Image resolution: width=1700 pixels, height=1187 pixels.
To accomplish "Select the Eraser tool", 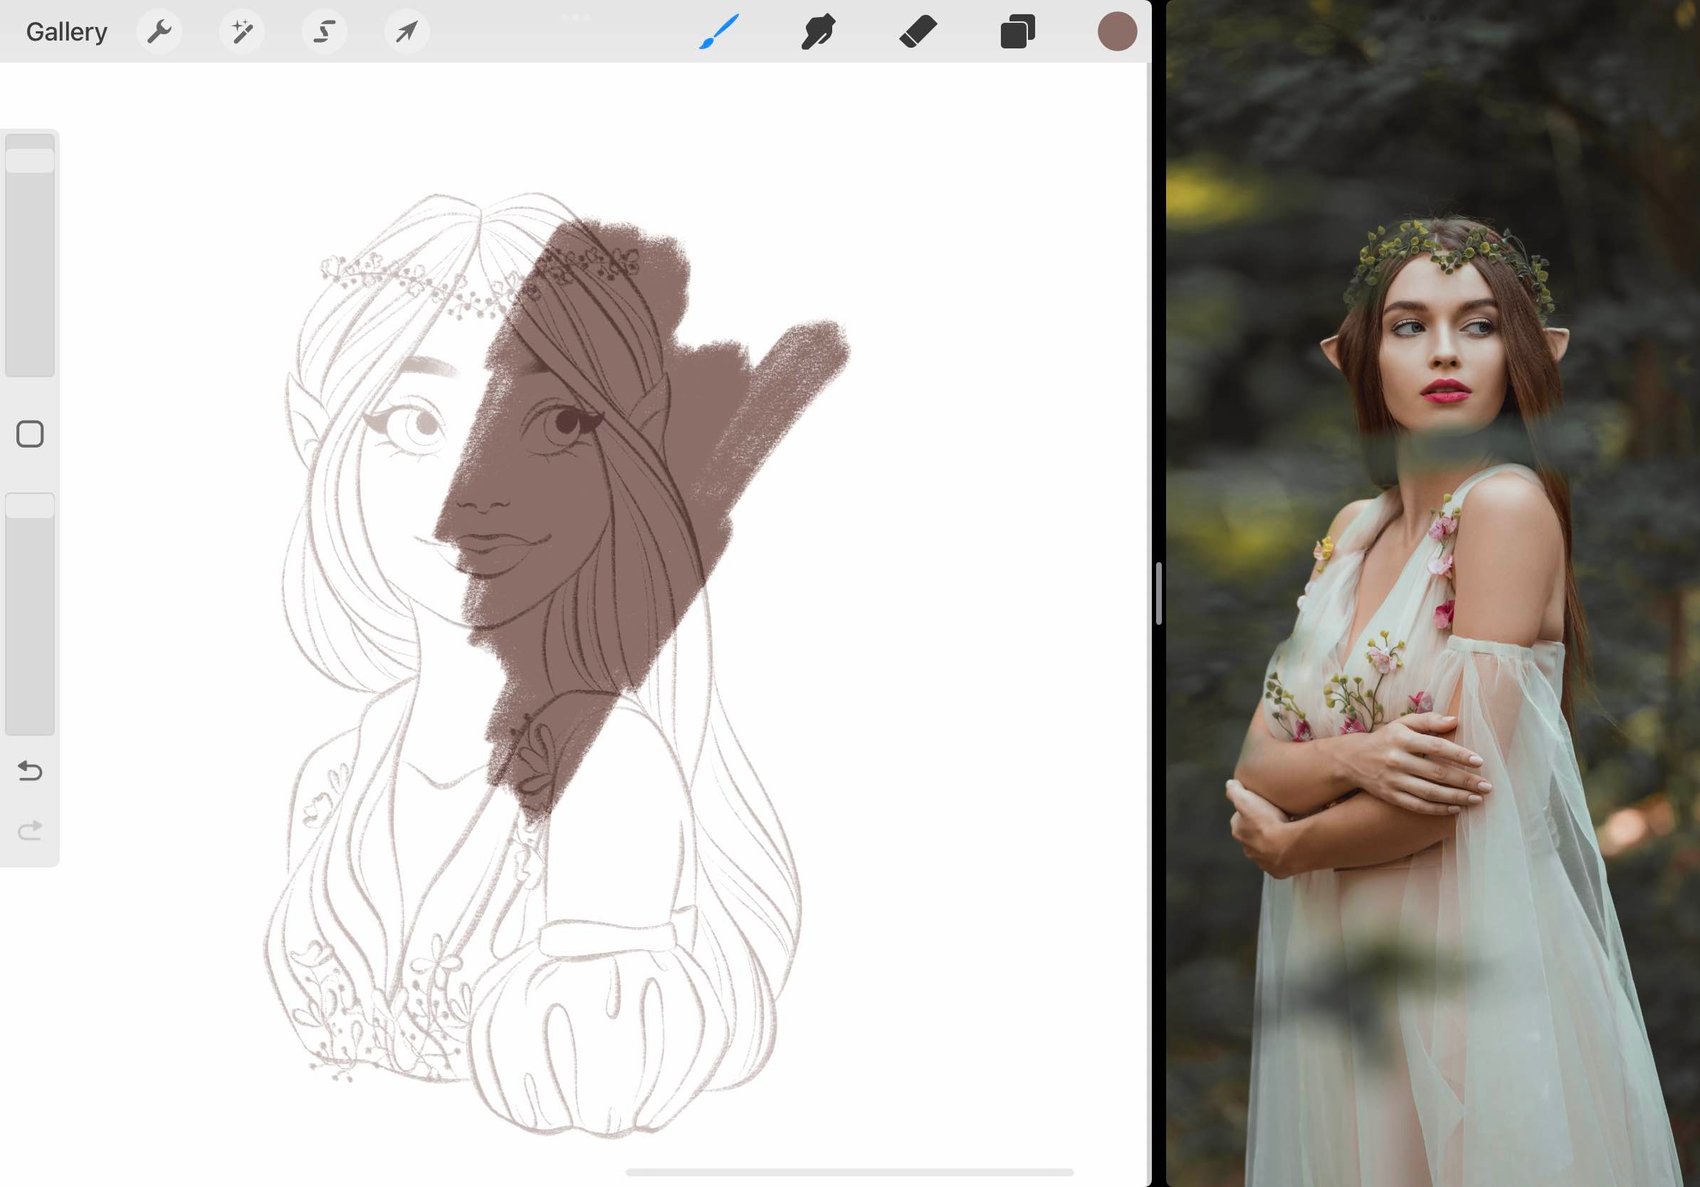I will pyautogui.click(x=918, y=32).
